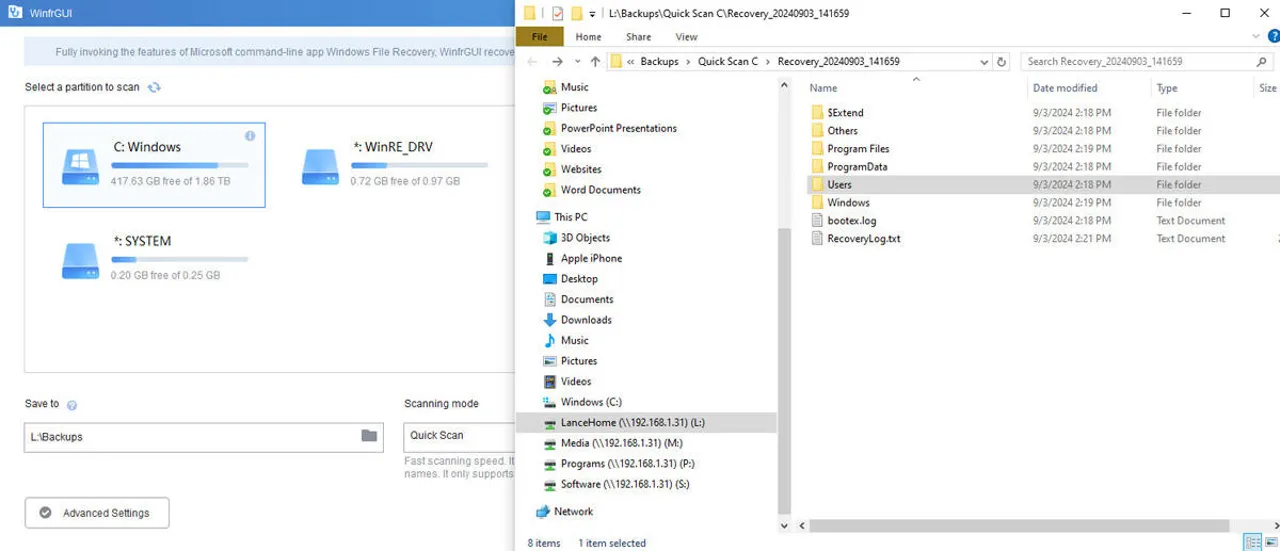Open the File menu tab
The width and height of the screenshot is (1280, 551).
pyautogui.click(x=540, y=37)
